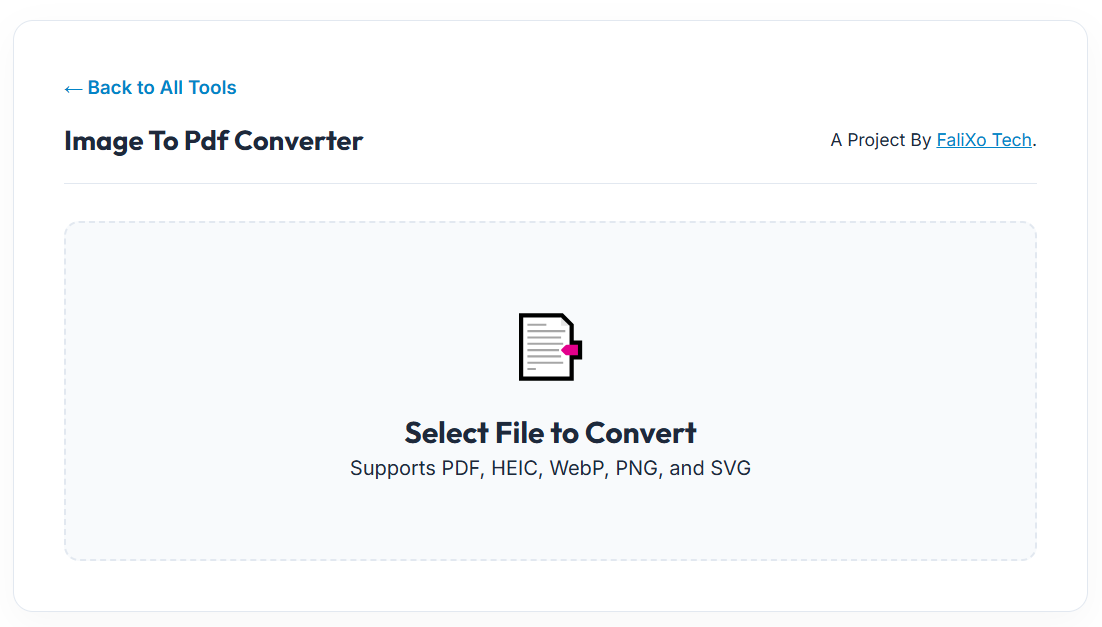The image size is (1102, 627).
Task: Open the Back to All Tools link
Action: coord(161,88)
